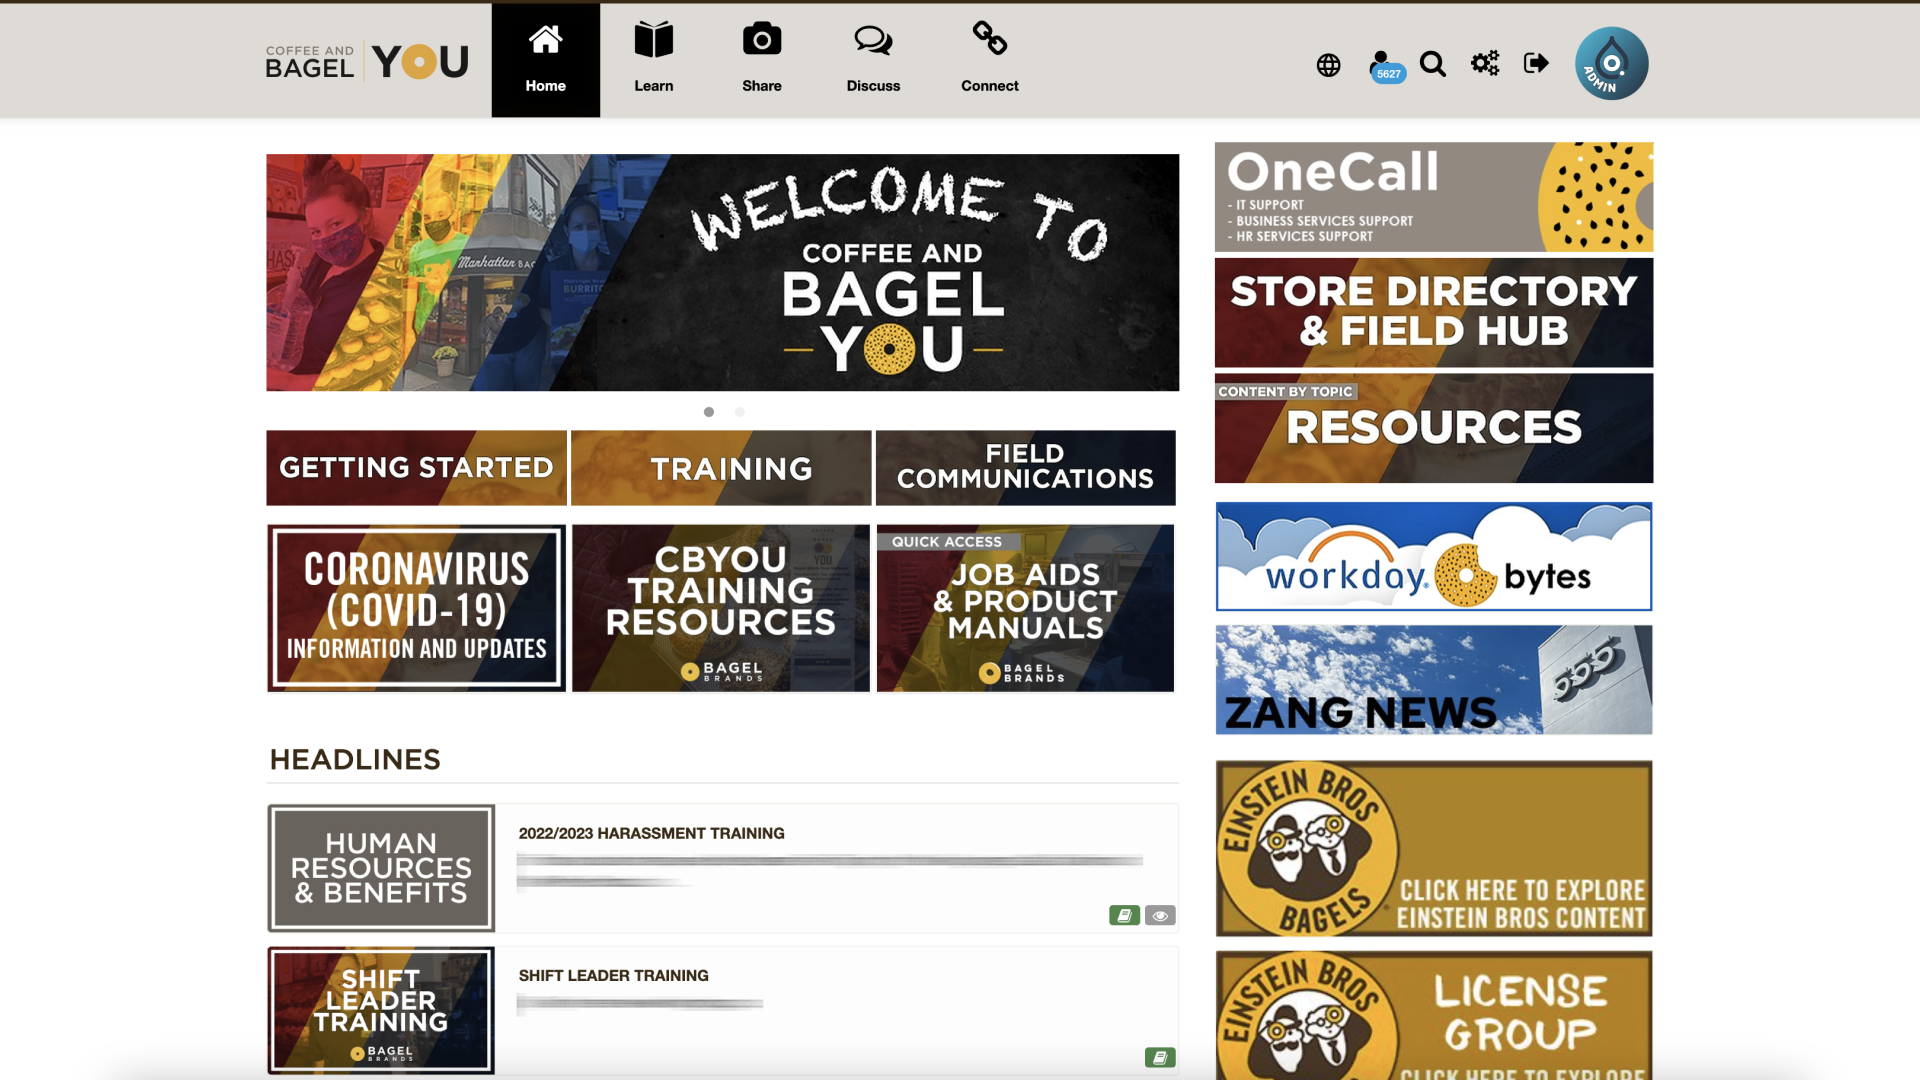Image resolution: width=1920 pixels, height=1080 pixels.
Task: Click the Getting Started button
Action: point(416,468)
